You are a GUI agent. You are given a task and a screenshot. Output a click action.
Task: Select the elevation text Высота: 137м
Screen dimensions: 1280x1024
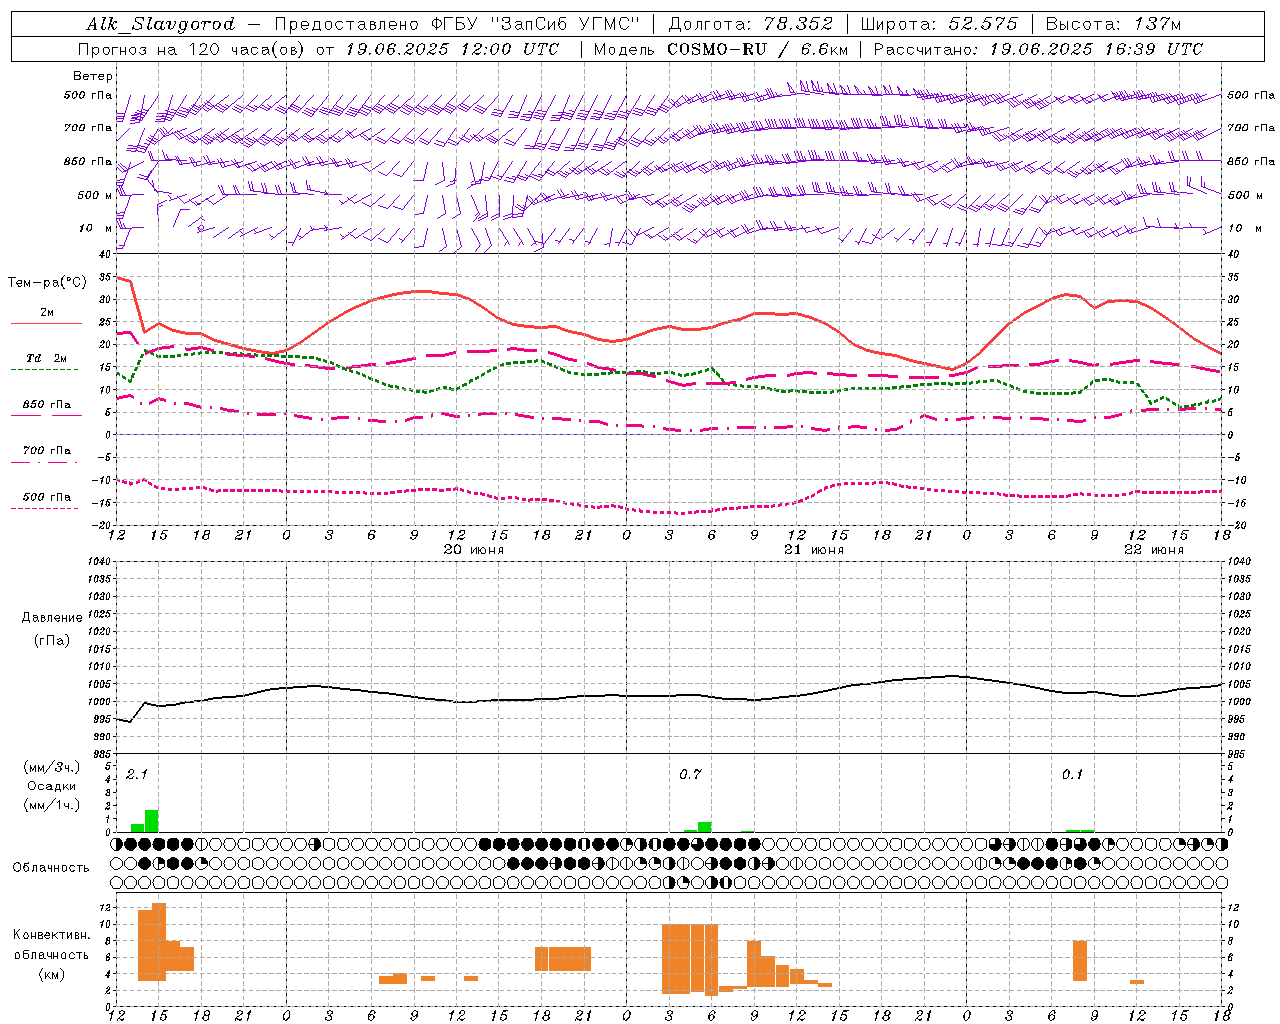pyautogui.click(x=1113, y=24)
